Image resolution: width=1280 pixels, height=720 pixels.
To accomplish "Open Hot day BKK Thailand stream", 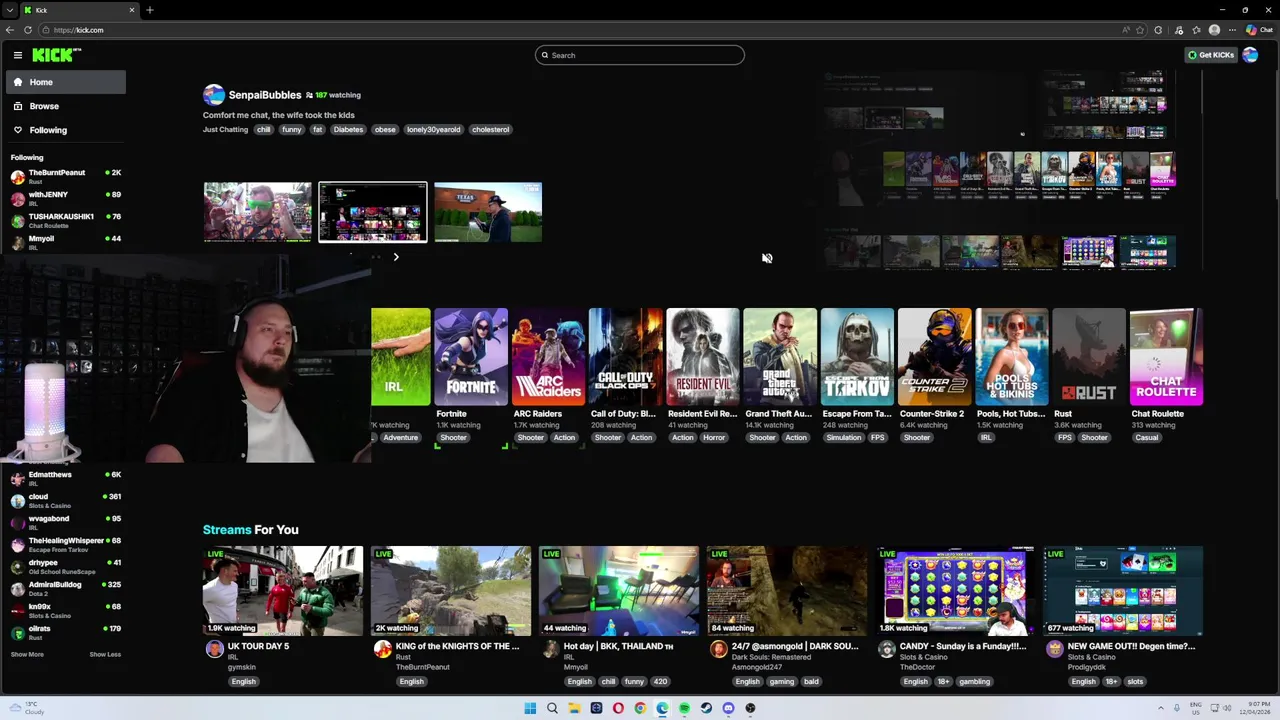I will [619, 591].
